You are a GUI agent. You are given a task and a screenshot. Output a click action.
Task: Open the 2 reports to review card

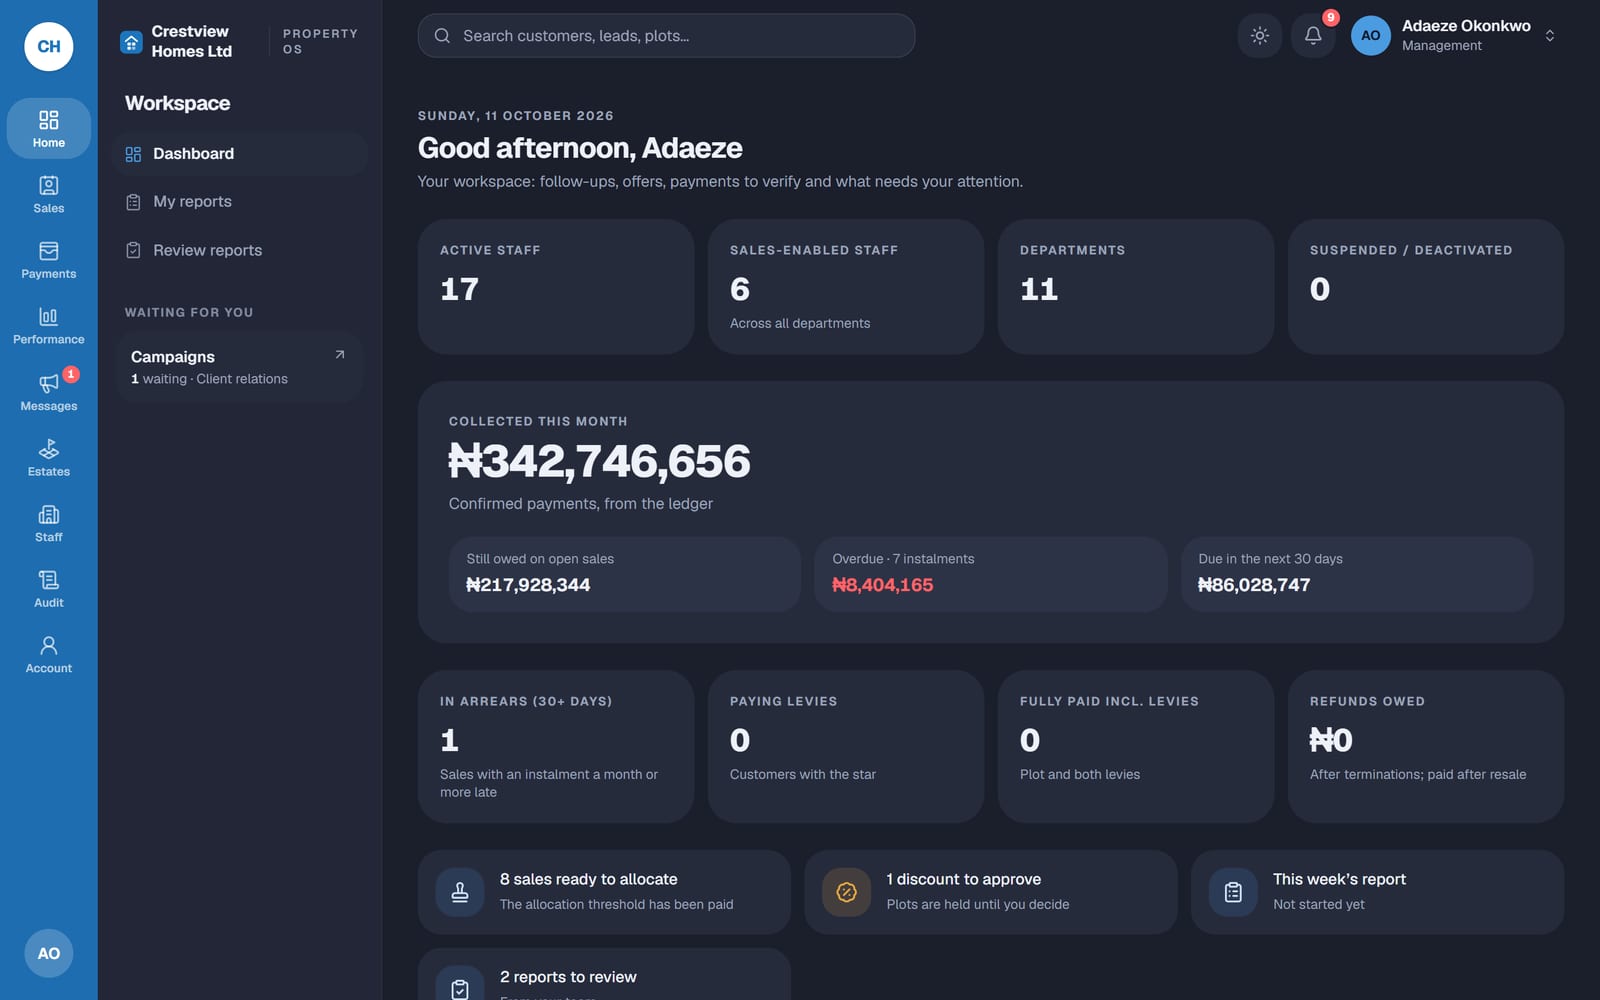(604, 975)
